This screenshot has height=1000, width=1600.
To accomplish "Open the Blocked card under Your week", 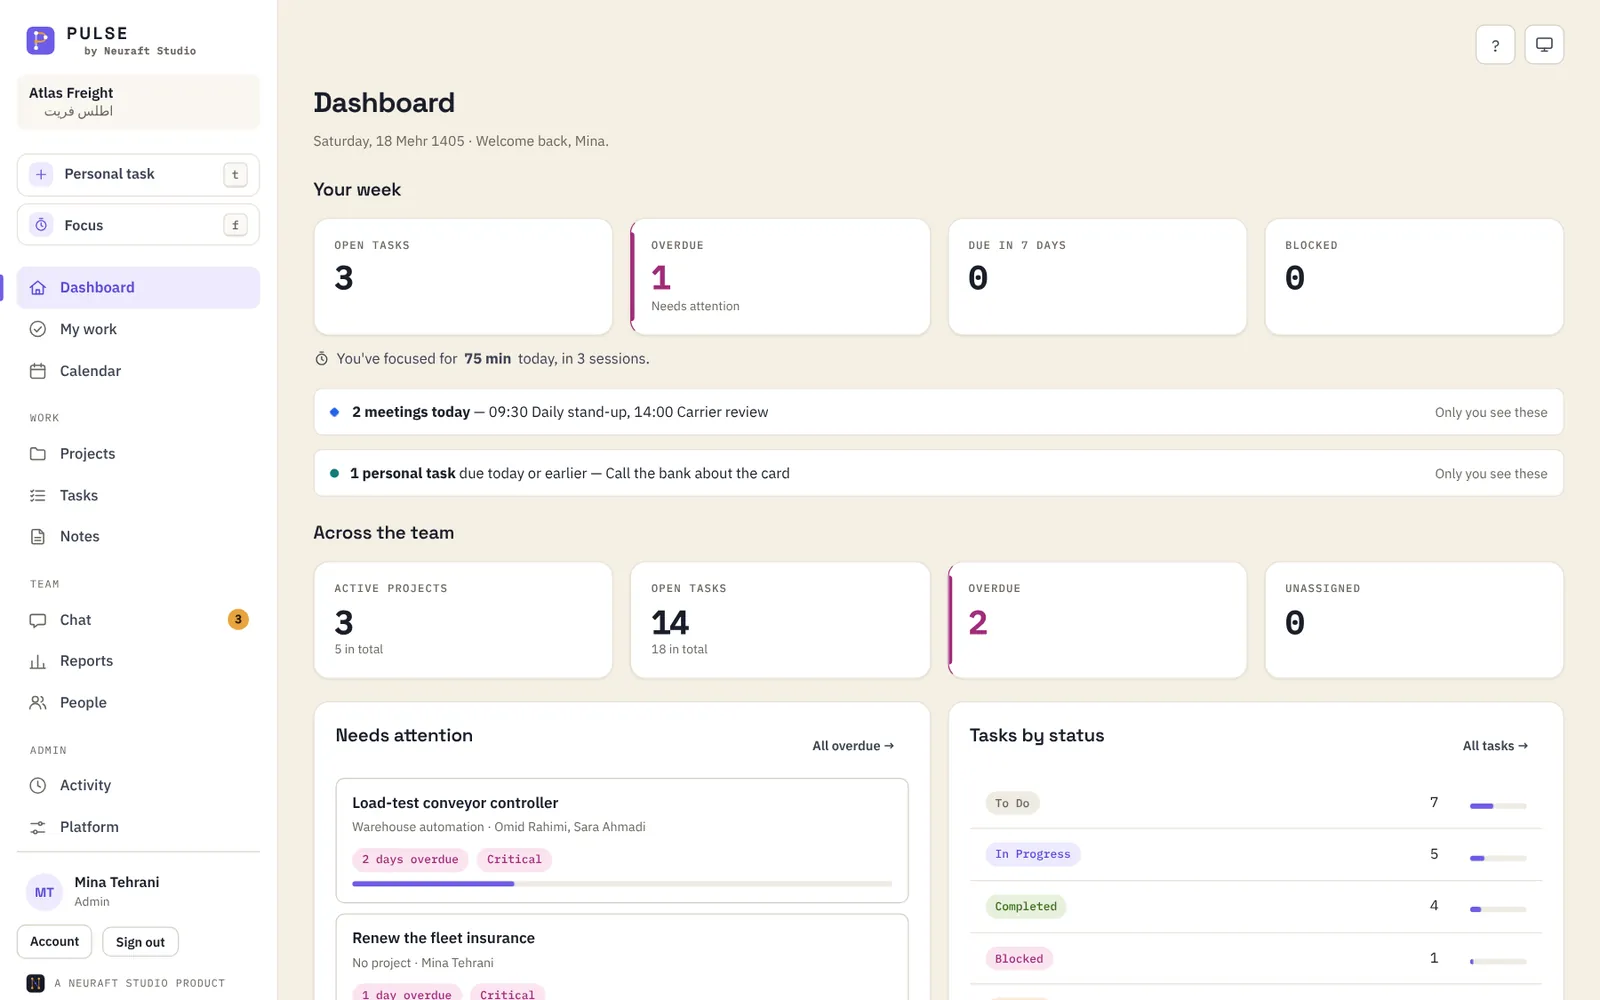I will pyautogui.click(x=1414, y=277).
